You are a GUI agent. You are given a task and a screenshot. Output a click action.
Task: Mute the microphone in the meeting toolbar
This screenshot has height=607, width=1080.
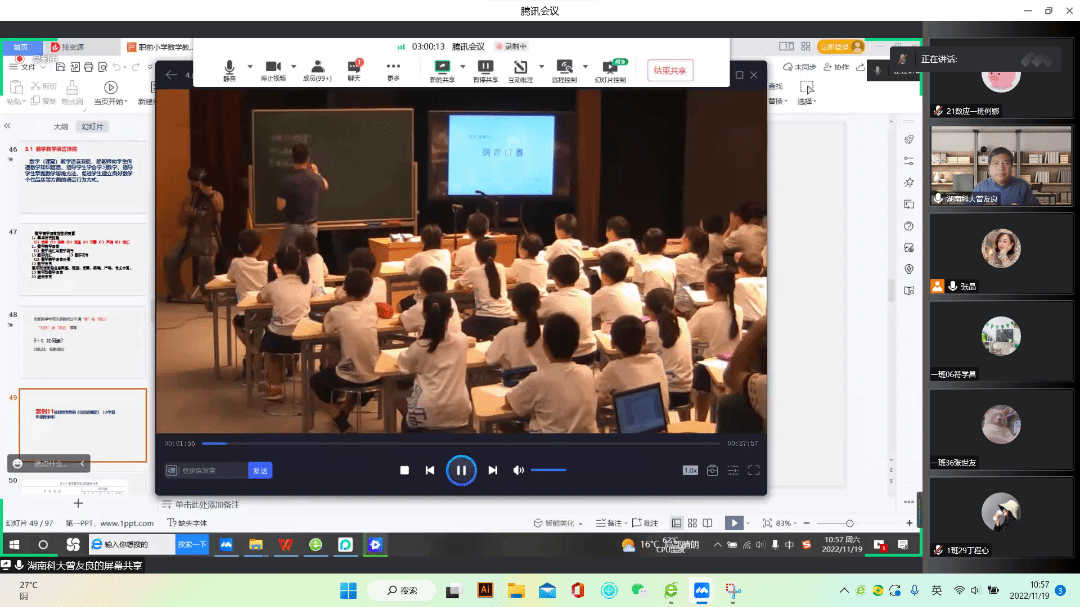pyautogui.click(x=230, y=70)
